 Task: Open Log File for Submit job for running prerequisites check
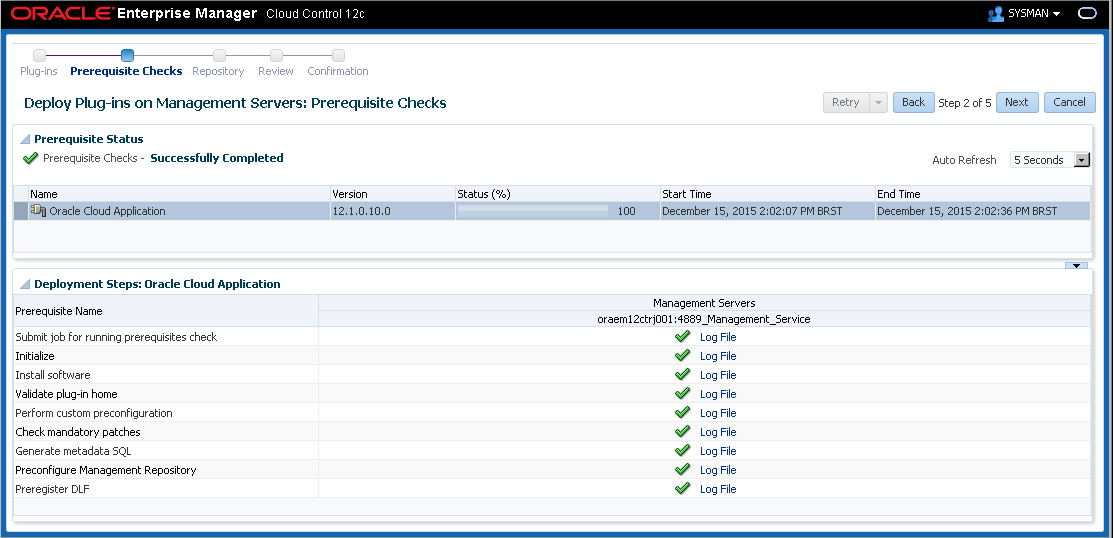(718, 337)
